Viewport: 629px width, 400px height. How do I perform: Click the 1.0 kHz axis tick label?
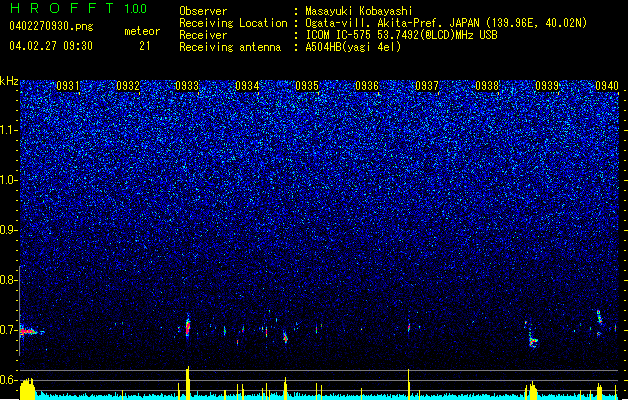8,180
